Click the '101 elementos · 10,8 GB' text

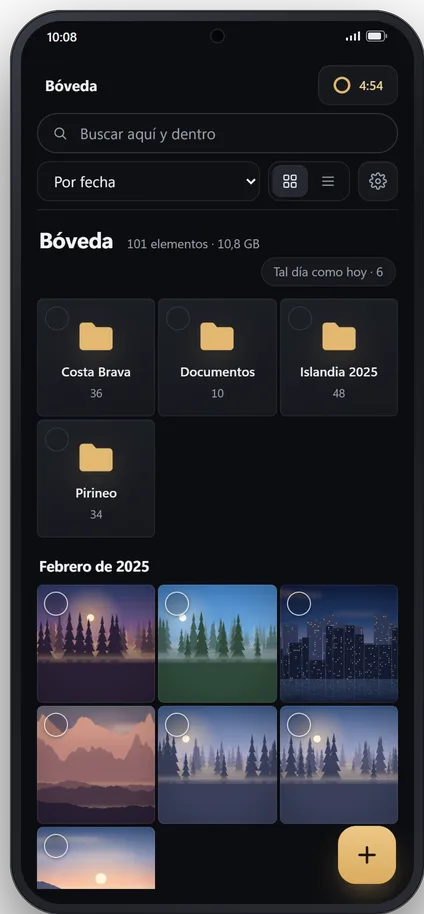point(194,244)
